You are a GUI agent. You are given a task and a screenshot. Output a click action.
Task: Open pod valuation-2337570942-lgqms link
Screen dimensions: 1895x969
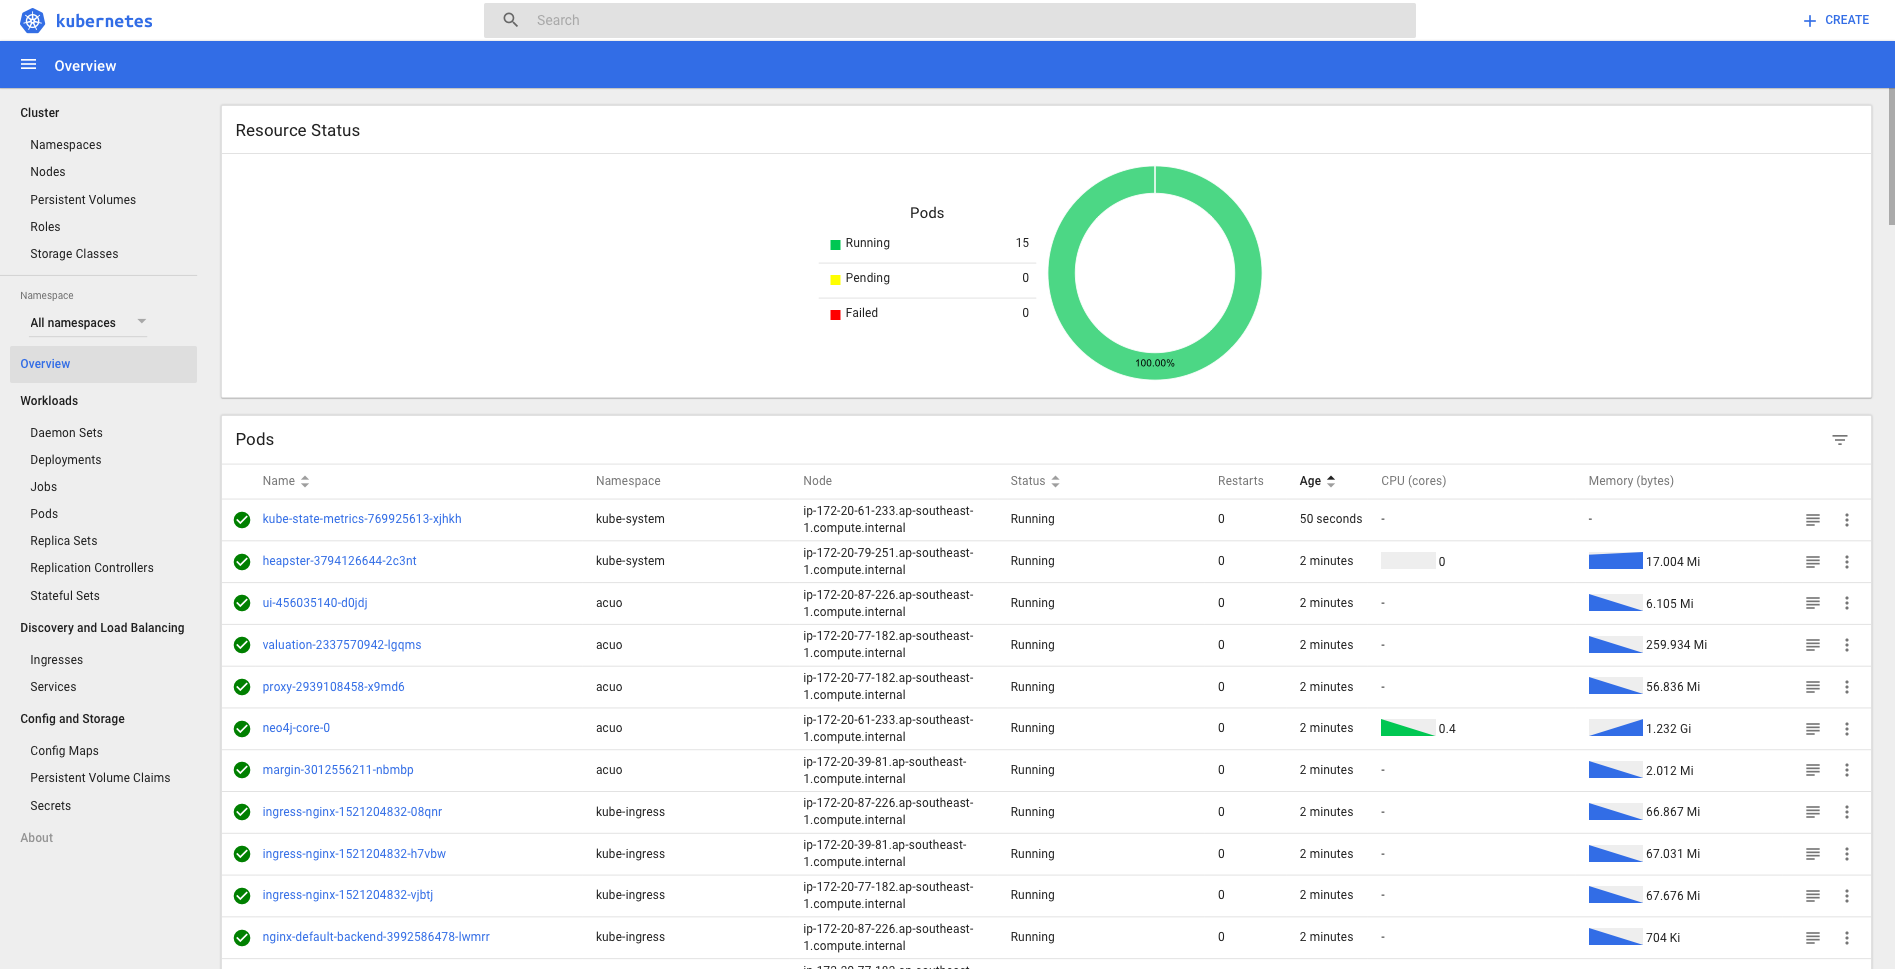coord(342,645)
